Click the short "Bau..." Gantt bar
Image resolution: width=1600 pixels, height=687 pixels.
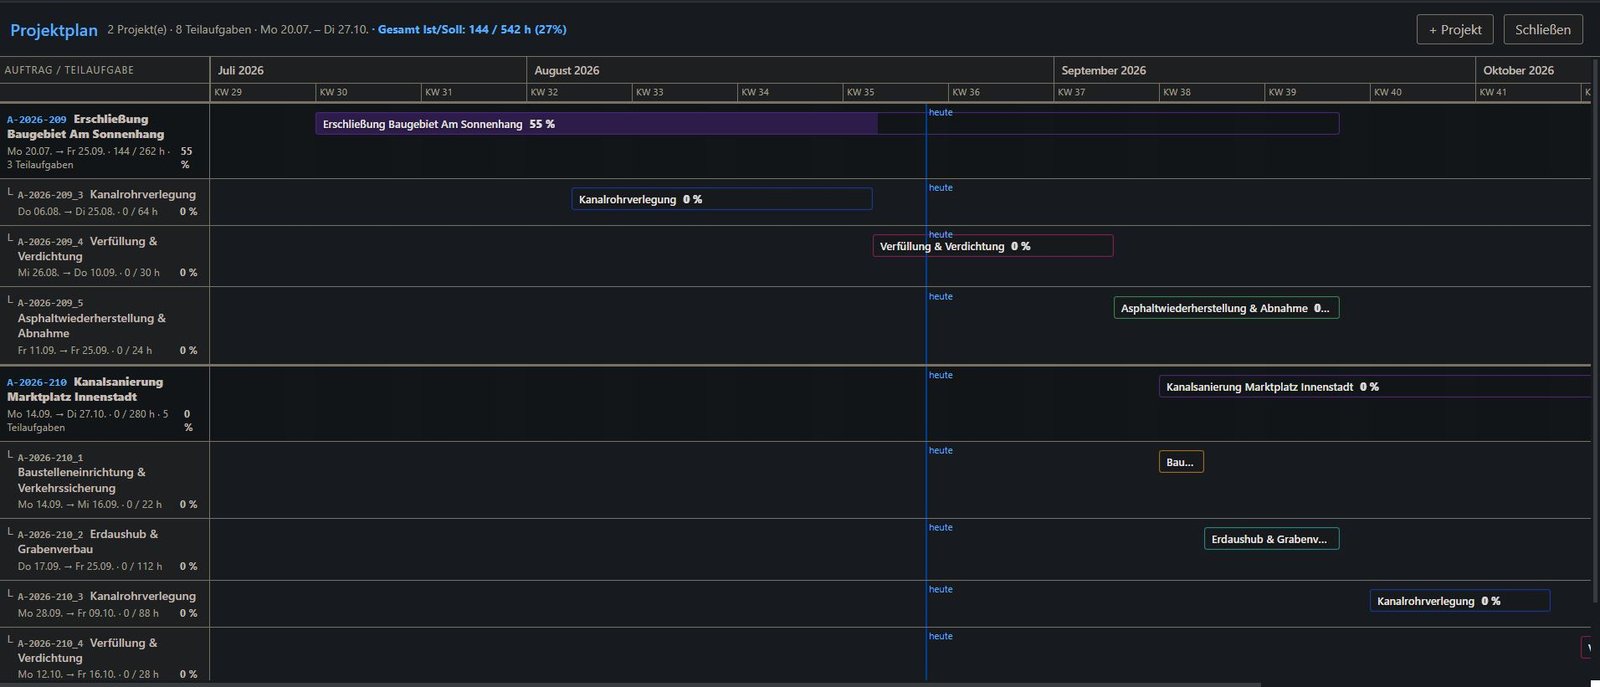[x=1181, y=462]
